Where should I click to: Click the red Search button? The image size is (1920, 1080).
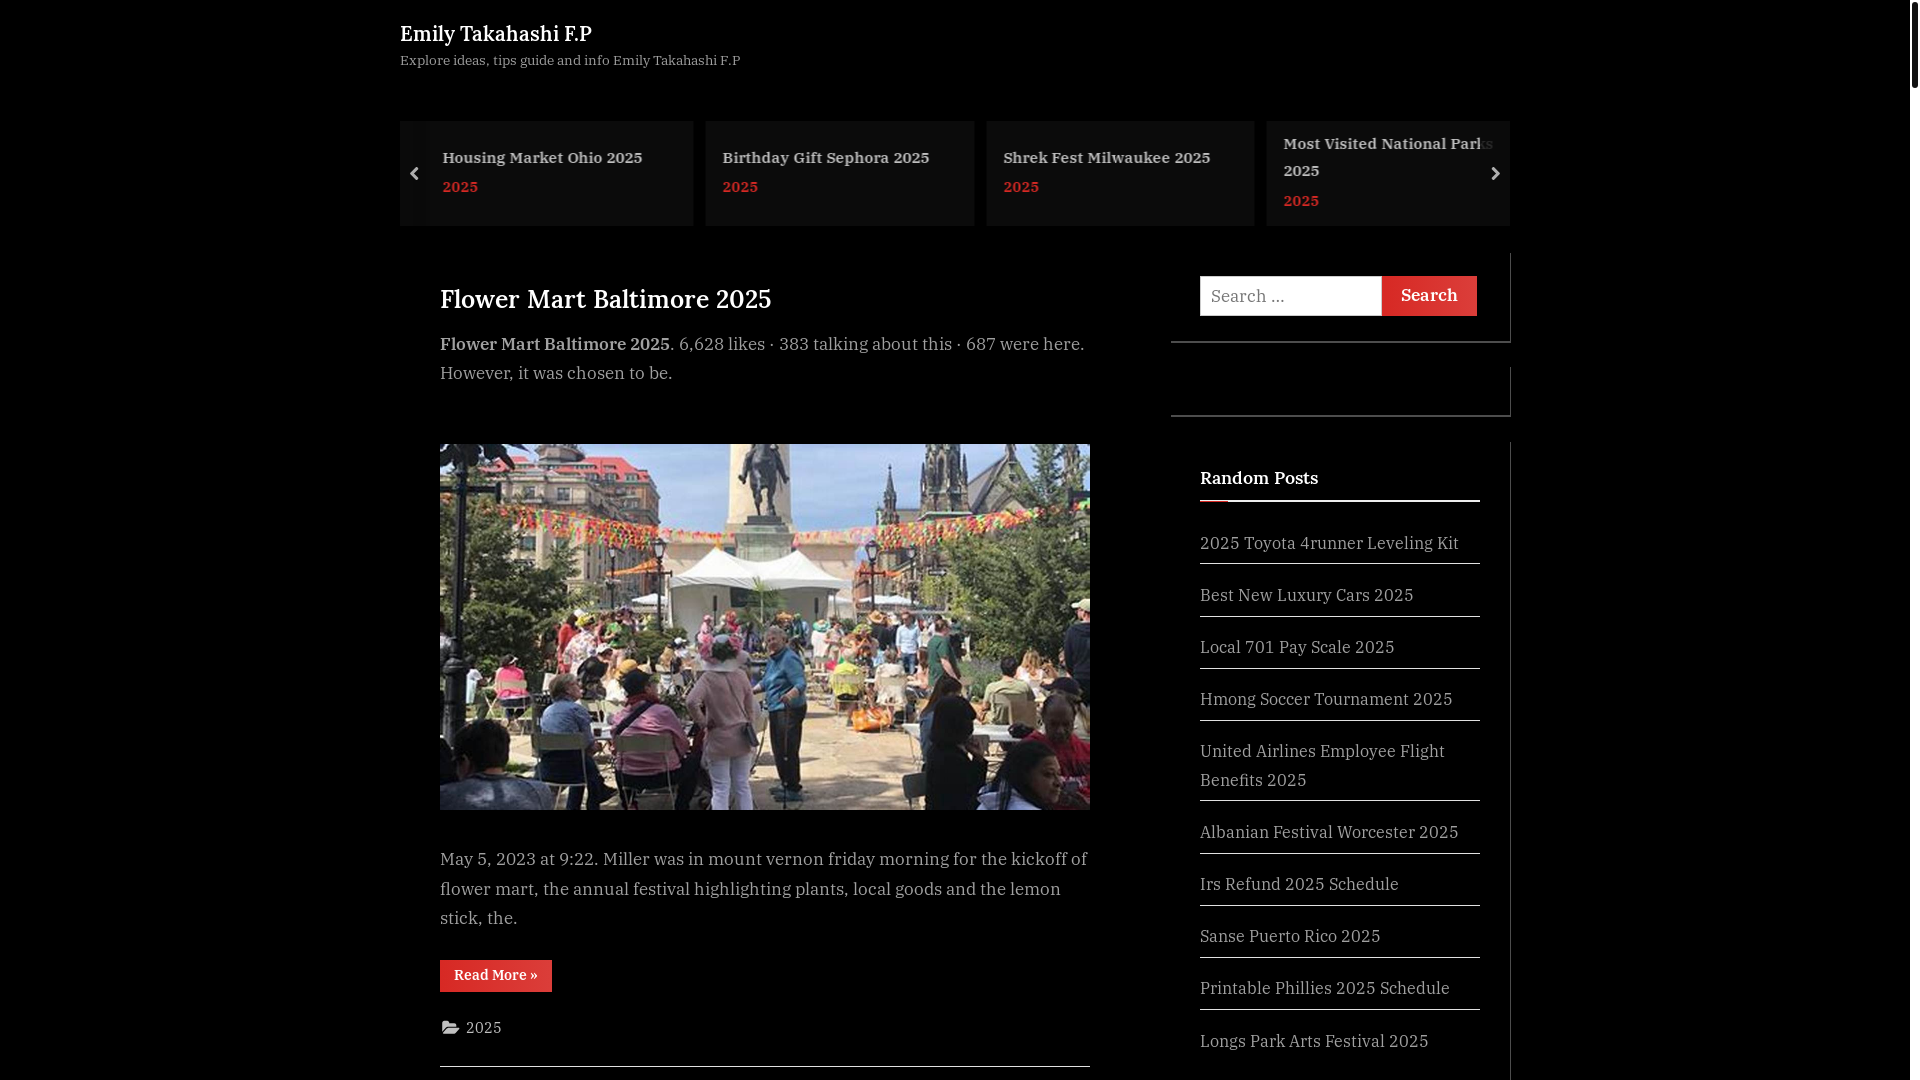1429,296
